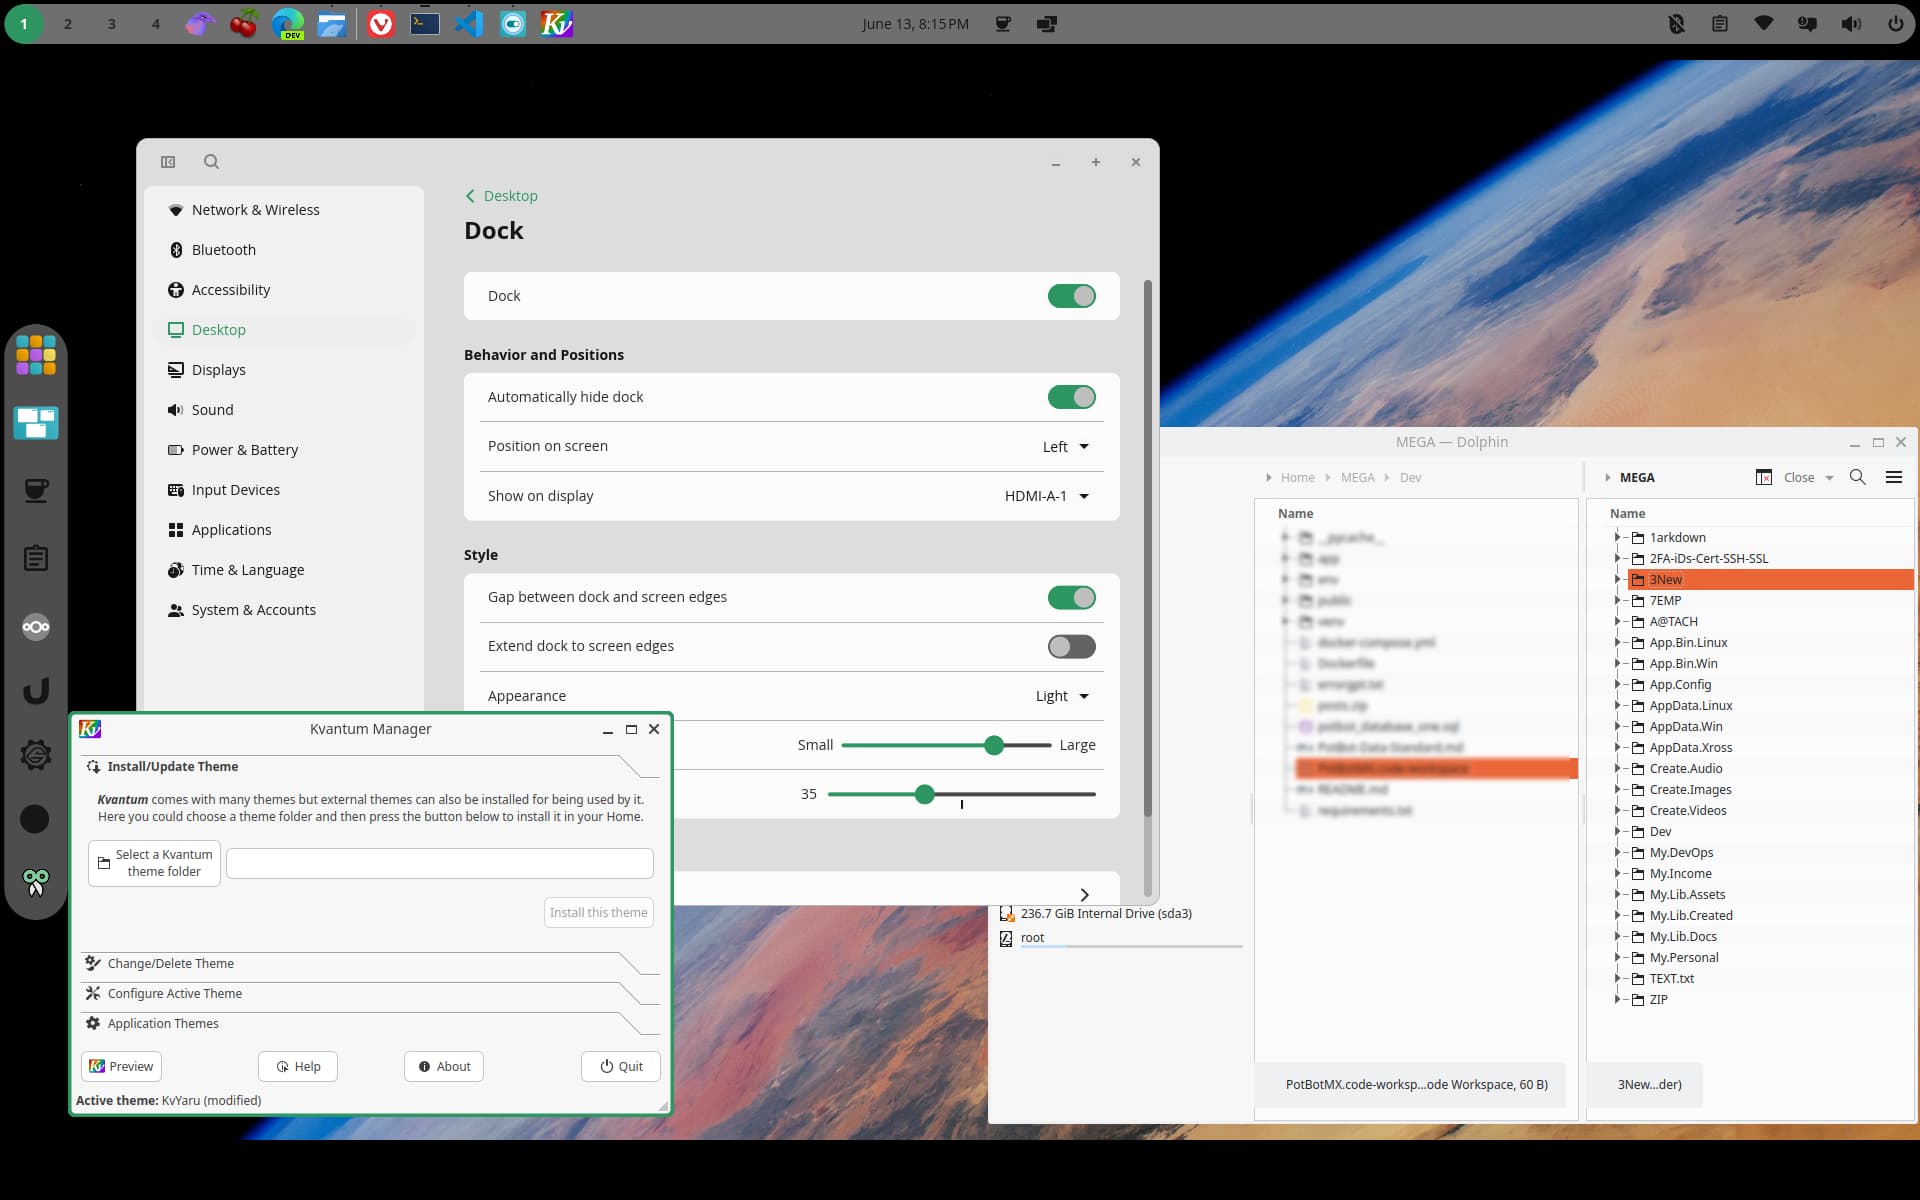This screenshot has width=1920, height=1200.
Task: Toggle the Settings sidebar panel icon
Action: point(168,162)
